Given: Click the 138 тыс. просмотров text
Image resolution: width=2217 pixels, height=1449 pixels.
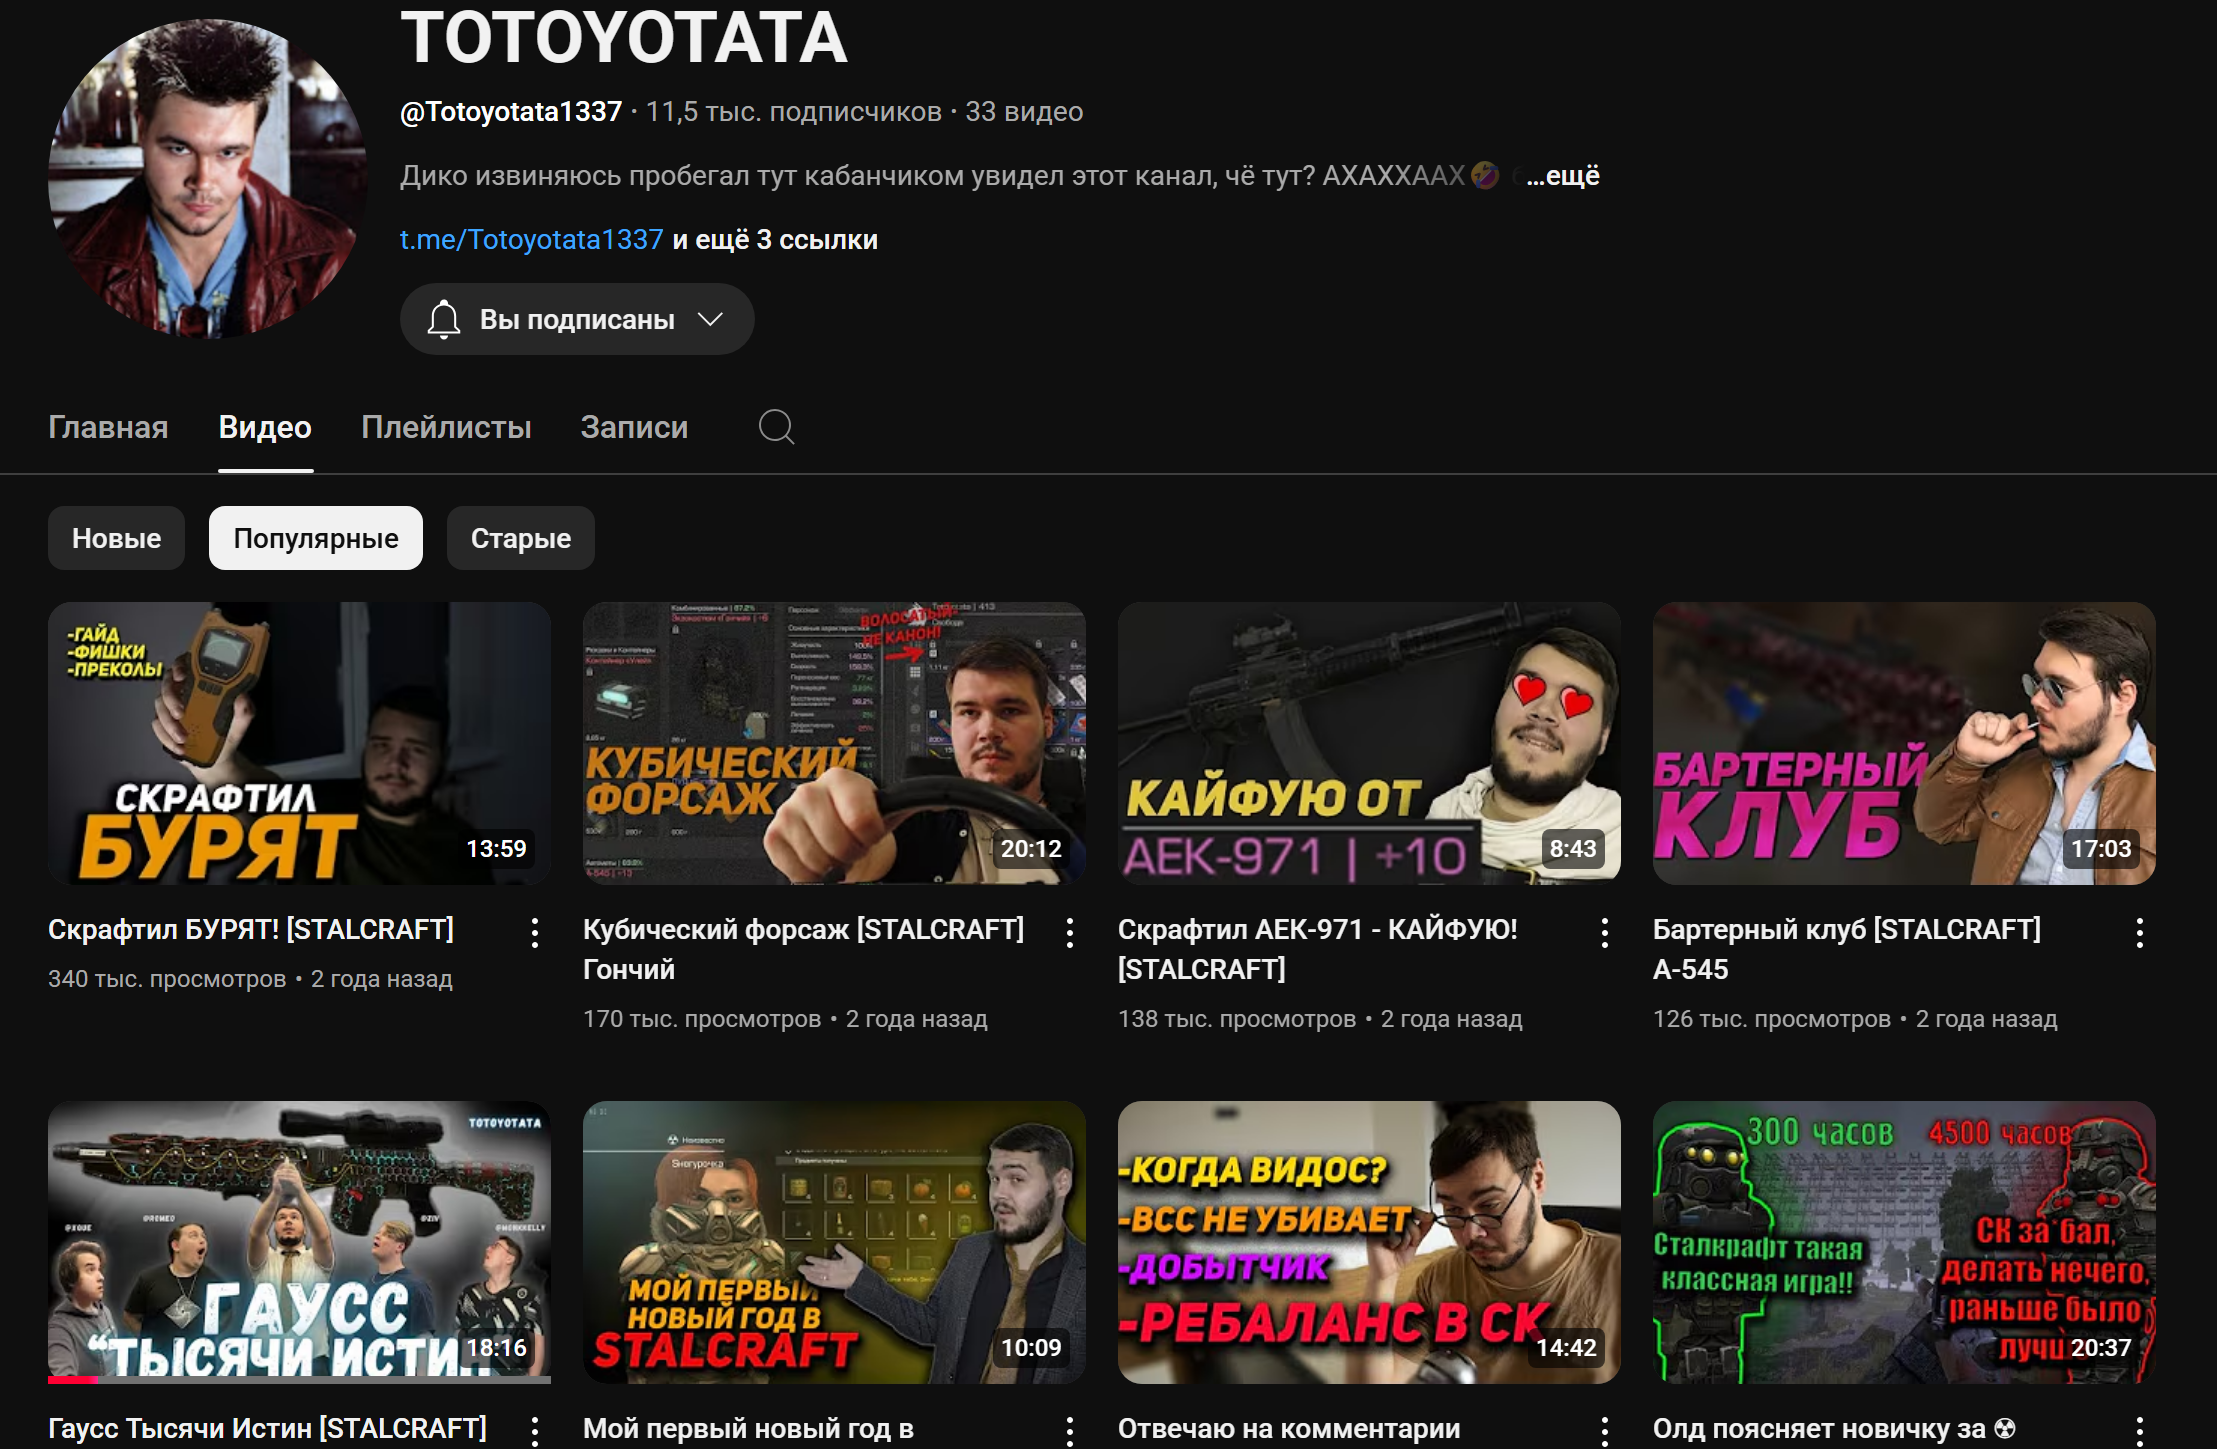Looking at the screenshot, I should tap(1237, 1019).
